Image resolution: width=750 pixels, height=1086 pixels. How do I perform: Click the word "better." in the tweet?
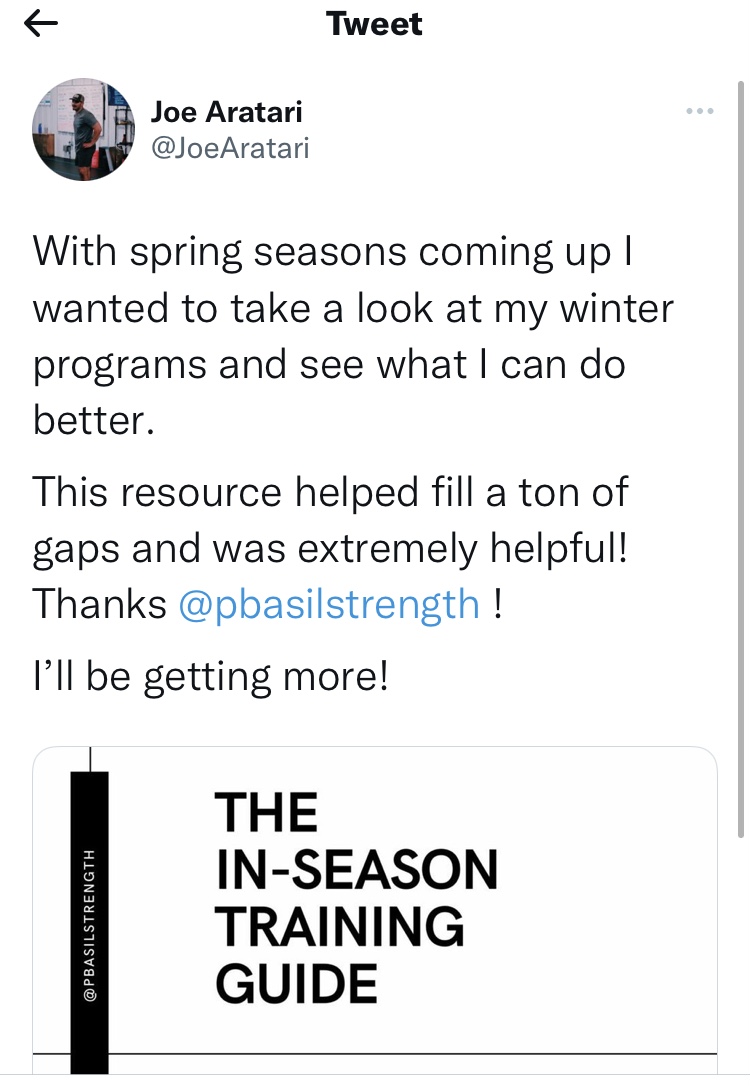[94, 422]
